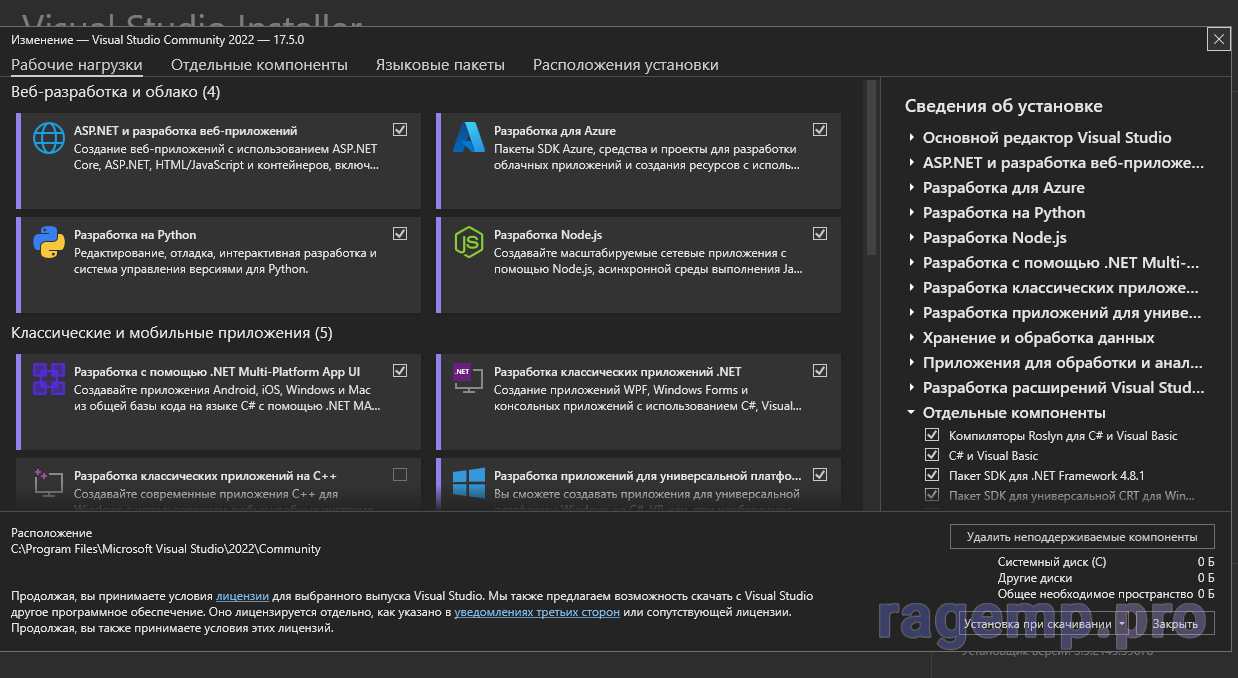Collapse the Отдельные компоненты section

[911, 412]
